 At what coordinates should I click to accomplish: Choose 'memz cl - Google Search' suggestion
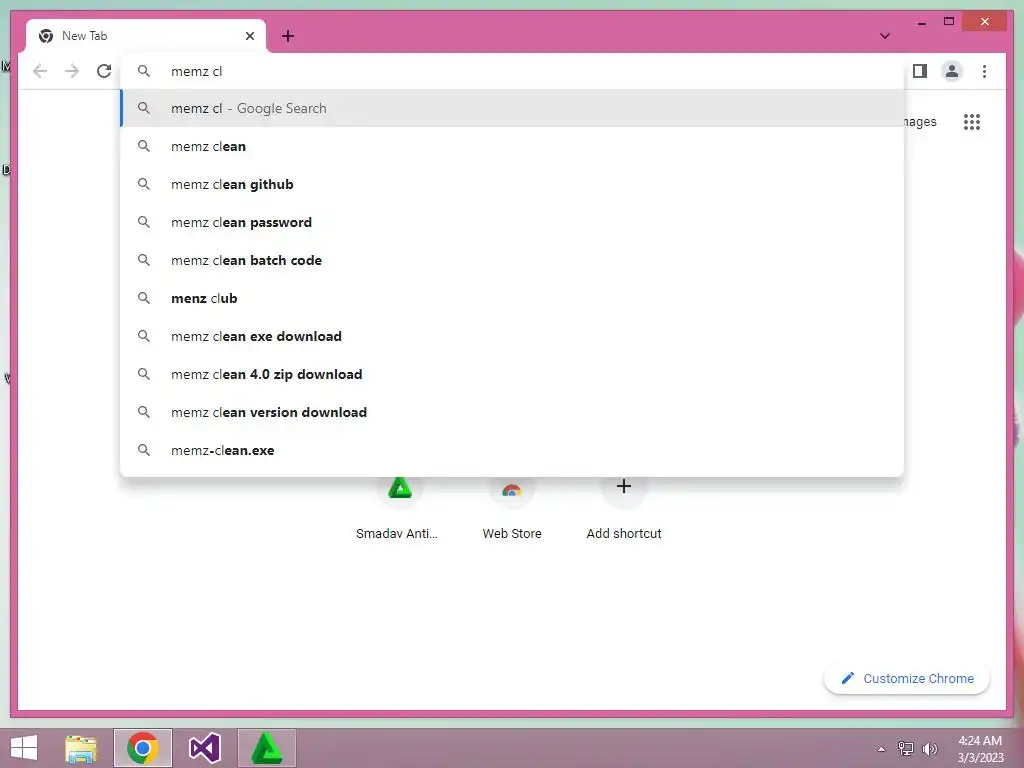(x=513, y=108)
